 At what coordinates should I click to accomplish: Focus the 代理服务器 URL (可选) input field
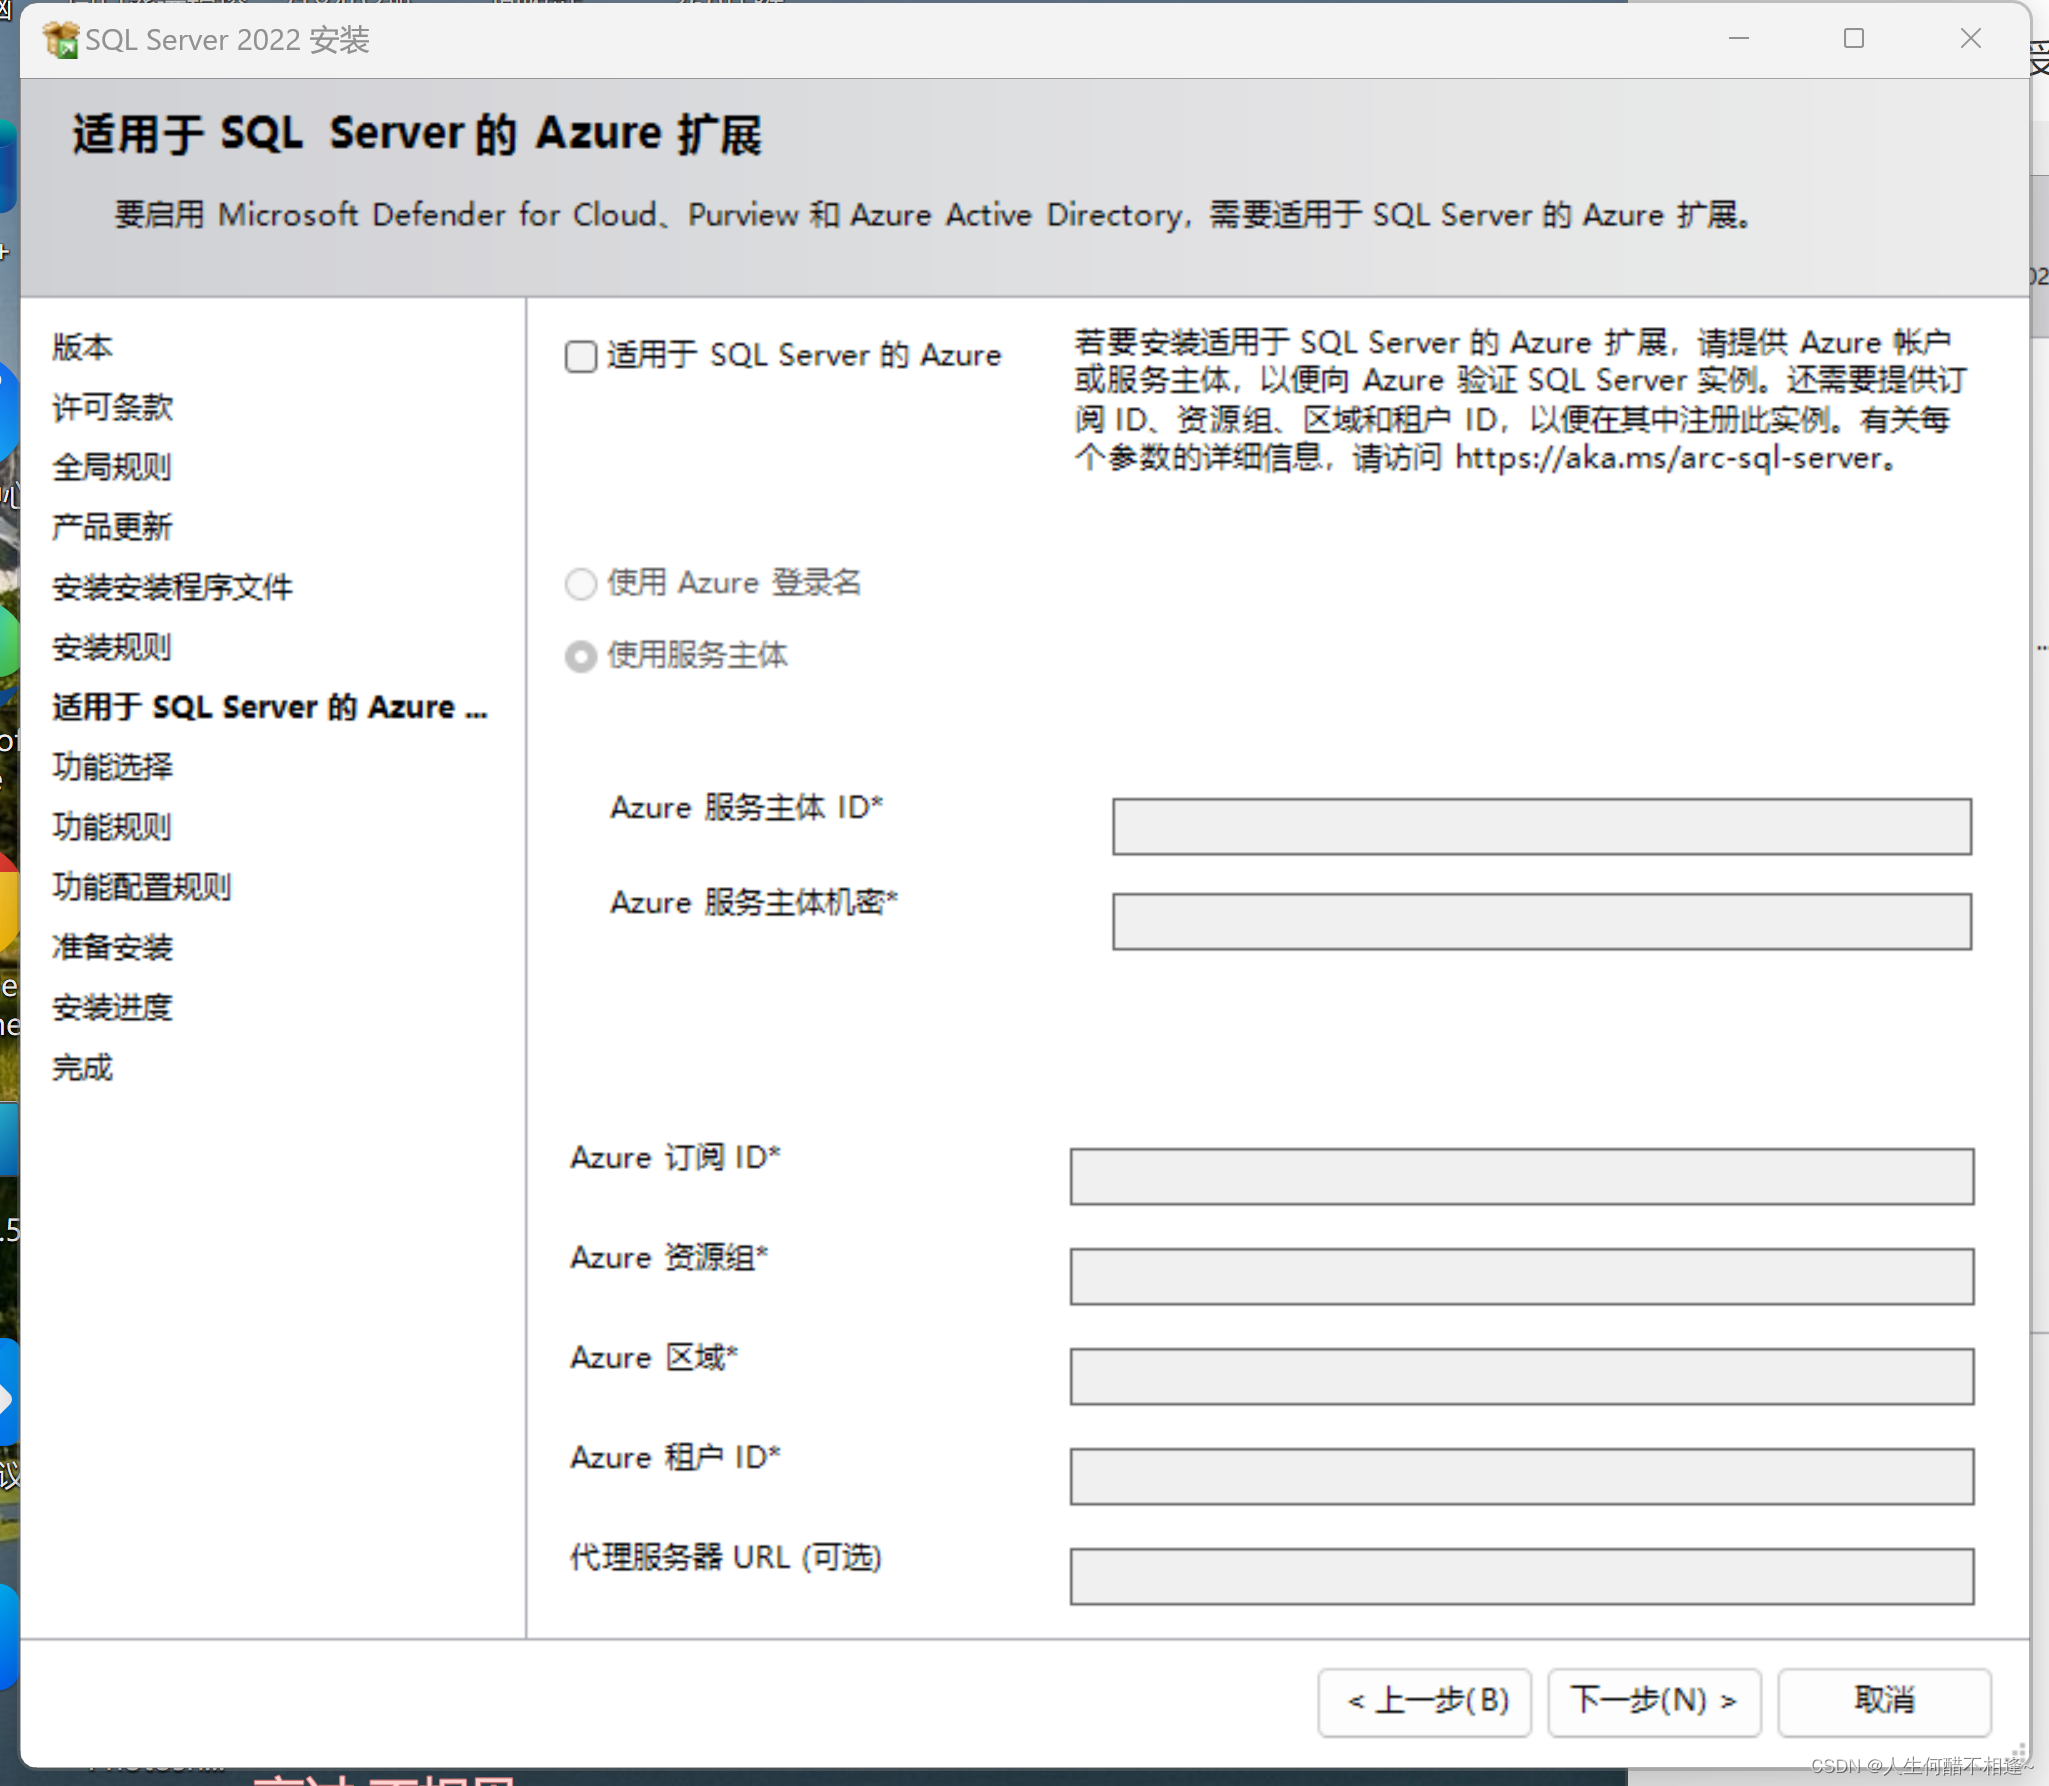point(1521,1577)
